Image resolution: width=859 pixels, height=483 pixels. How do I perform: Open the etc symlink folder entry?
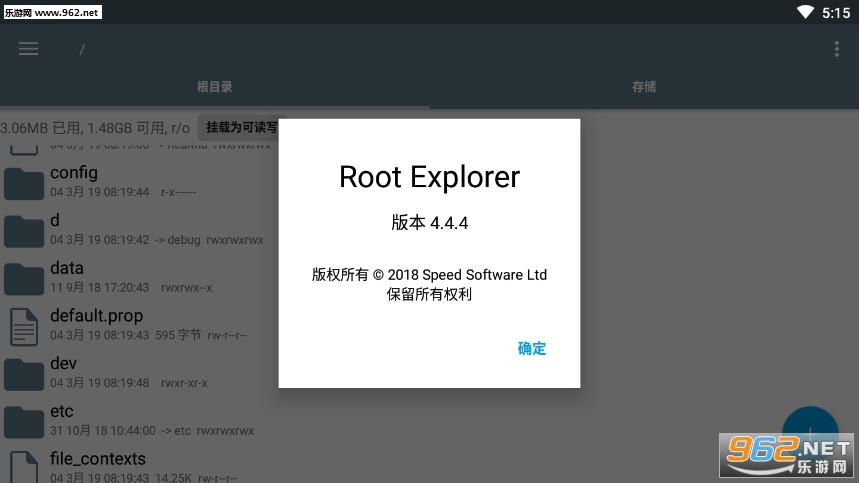coord(139,420)
